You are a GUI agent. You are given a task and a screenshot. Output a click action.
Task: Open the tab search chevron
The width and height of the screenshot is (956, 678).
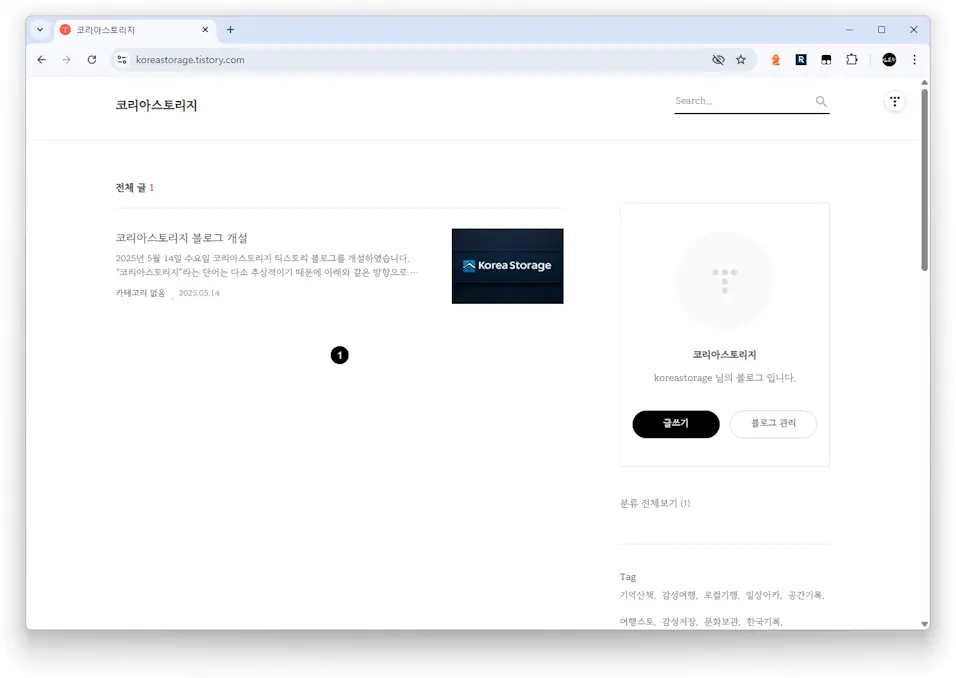(x=39, y=29)
